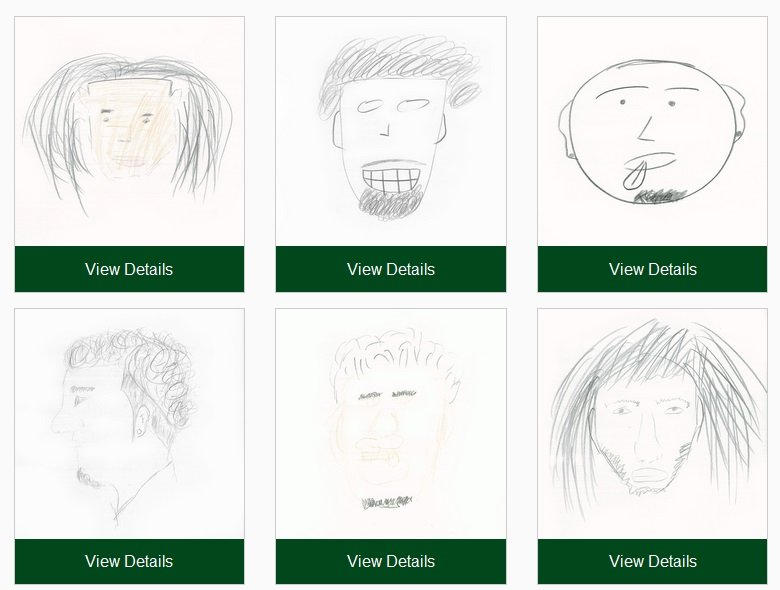Image resolution: width=780 pixels, height=590 pixels.
Task: Pick the portrait with dot eyes and big ears
Action: 652,131
